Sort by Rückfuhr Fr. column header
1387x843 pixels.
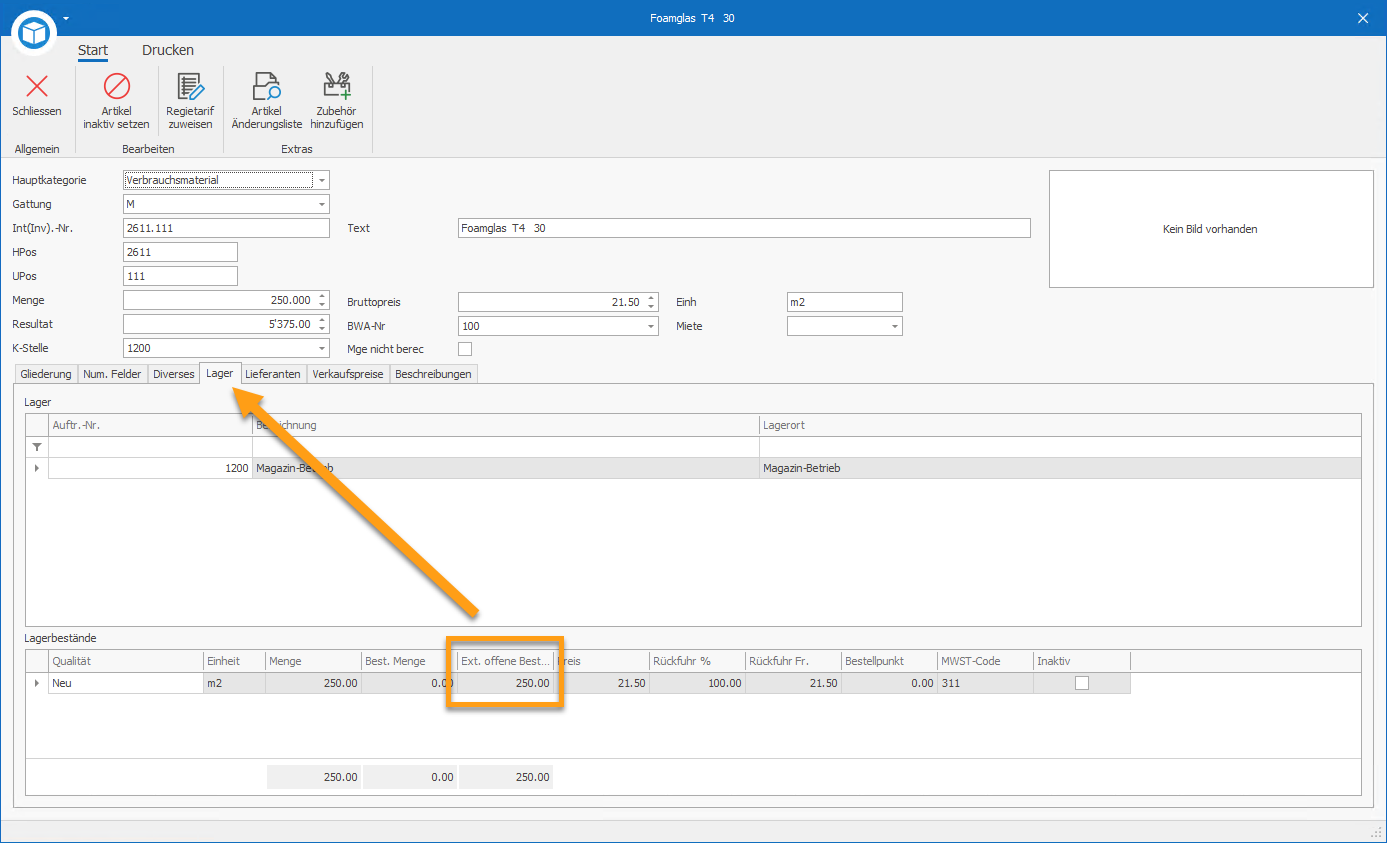(793, 661)
